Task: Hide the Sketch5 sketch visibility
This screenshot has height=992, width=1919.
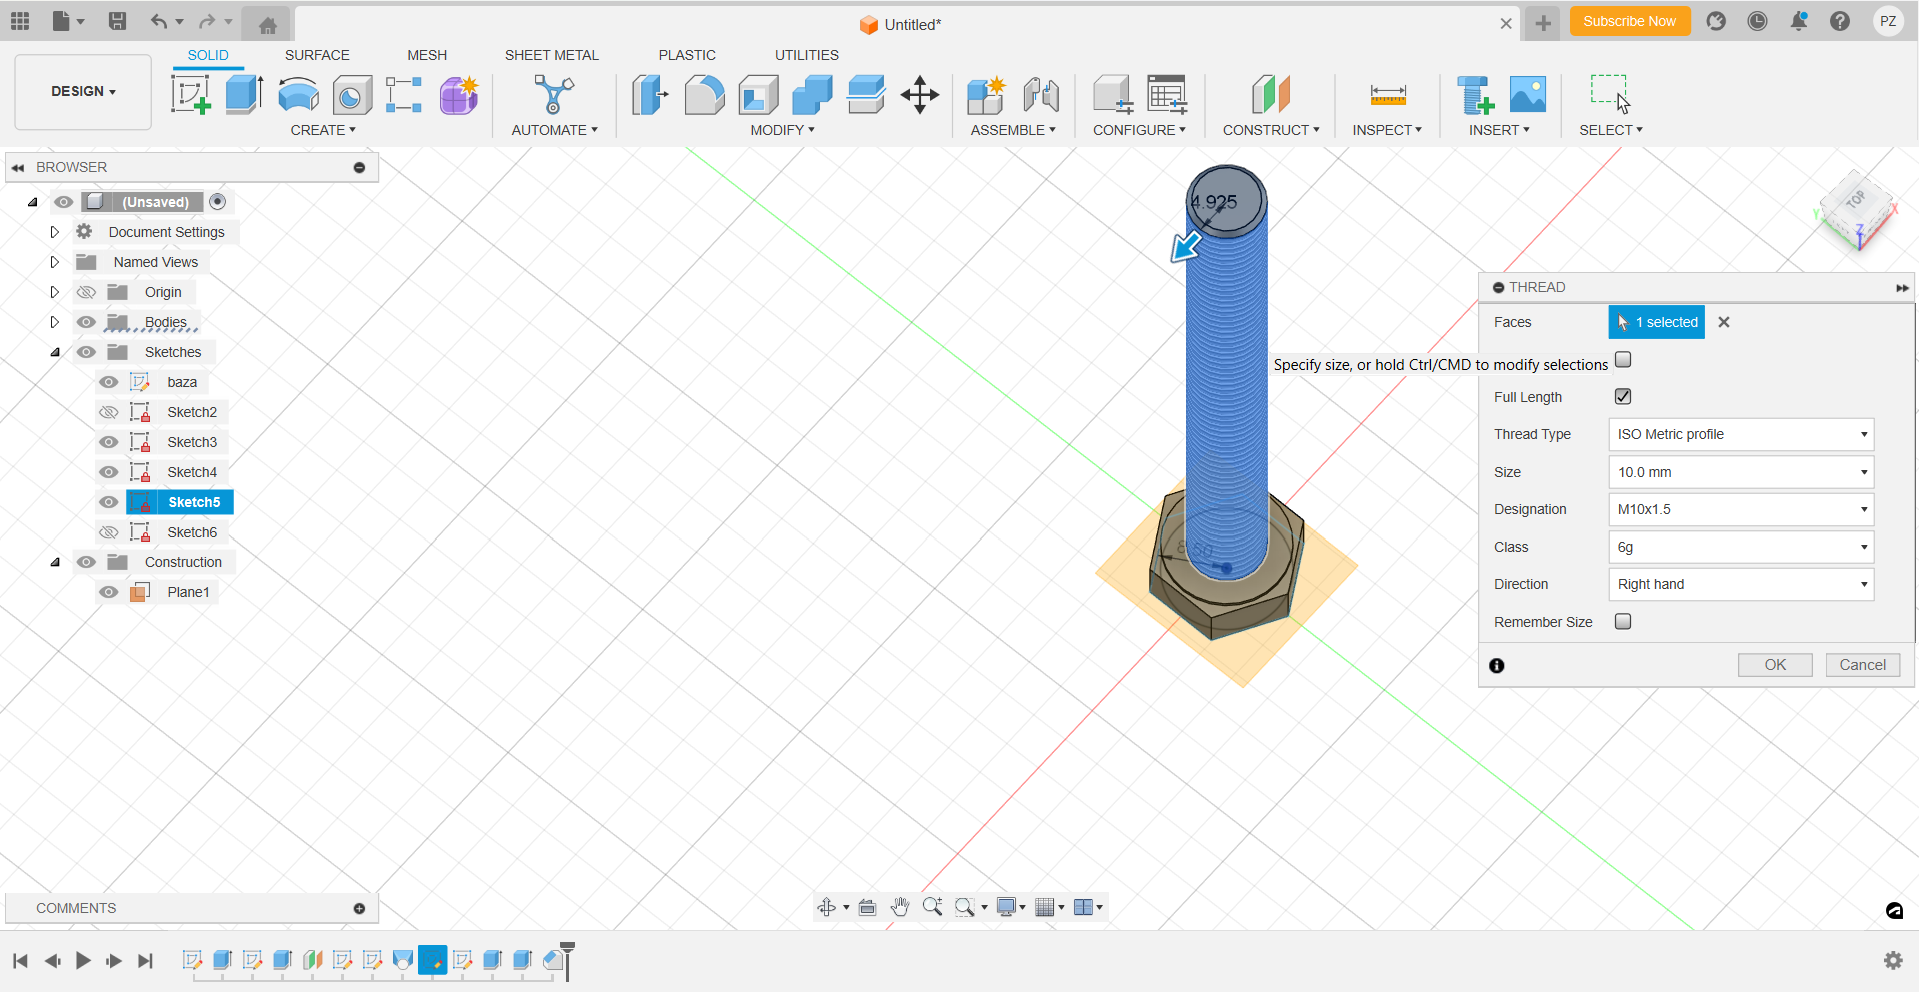Action: (109, 502)
